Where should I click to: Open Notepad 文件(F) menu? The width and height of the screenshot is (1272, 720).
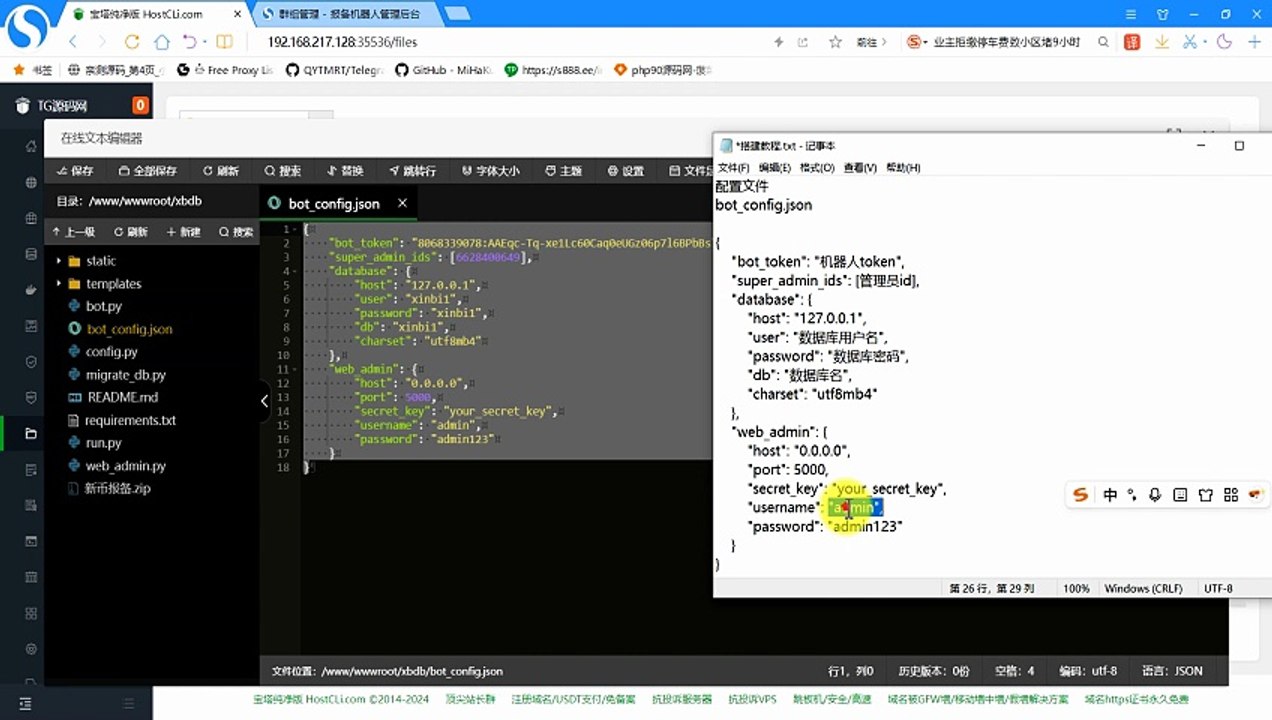pos(734,168)
